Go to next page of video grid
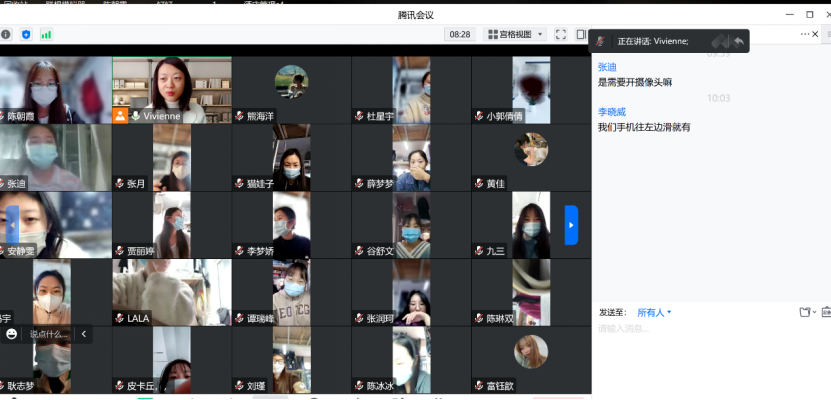This screenshot has height=400, width=831. [x=571, y=225]
